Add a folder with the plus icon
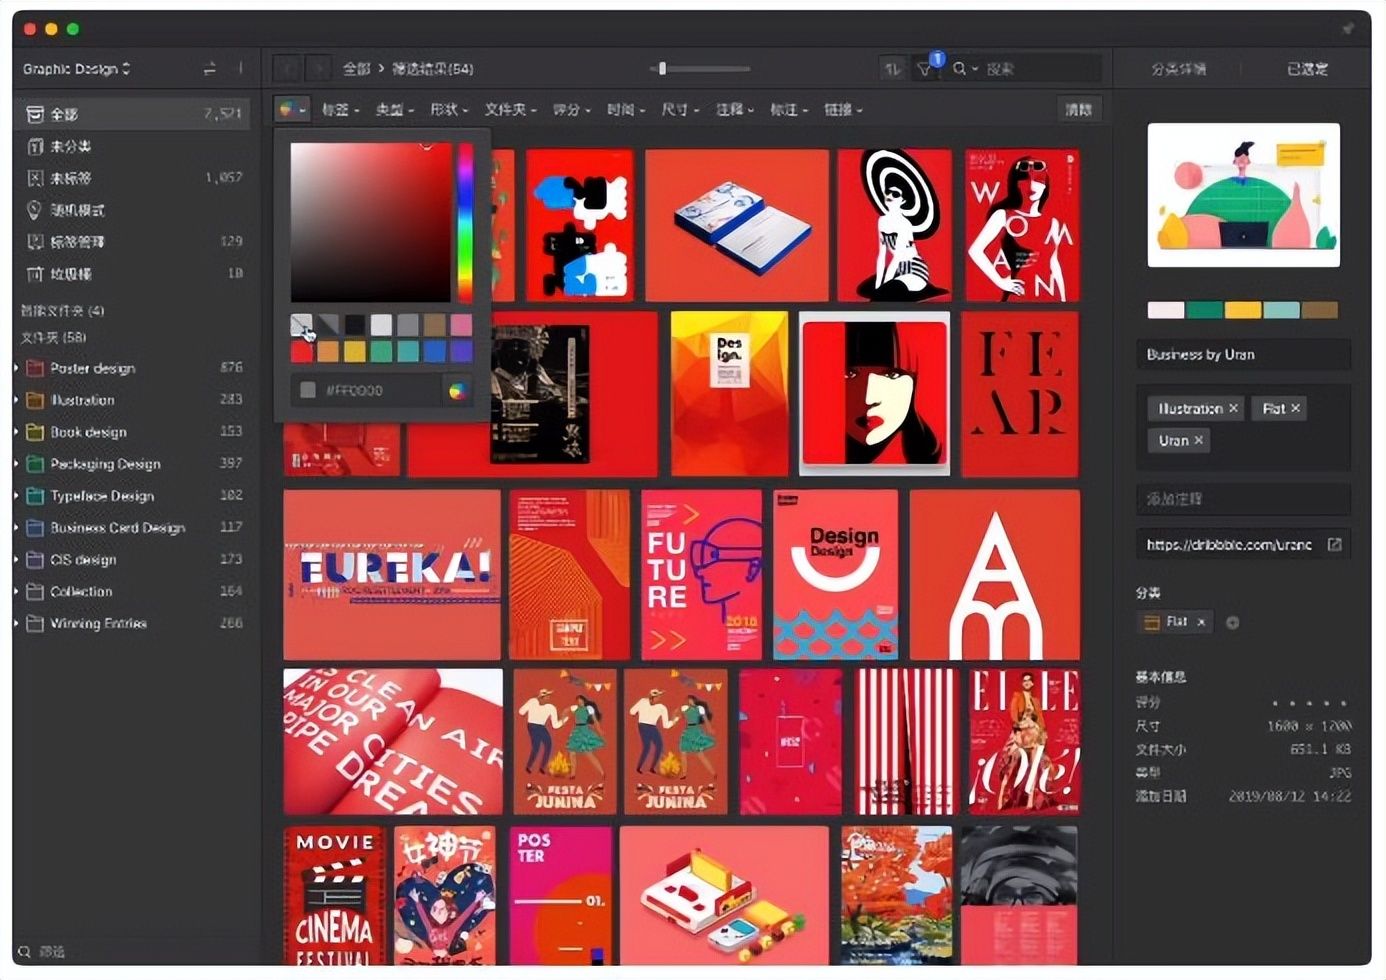 [x=1232, y=622]
